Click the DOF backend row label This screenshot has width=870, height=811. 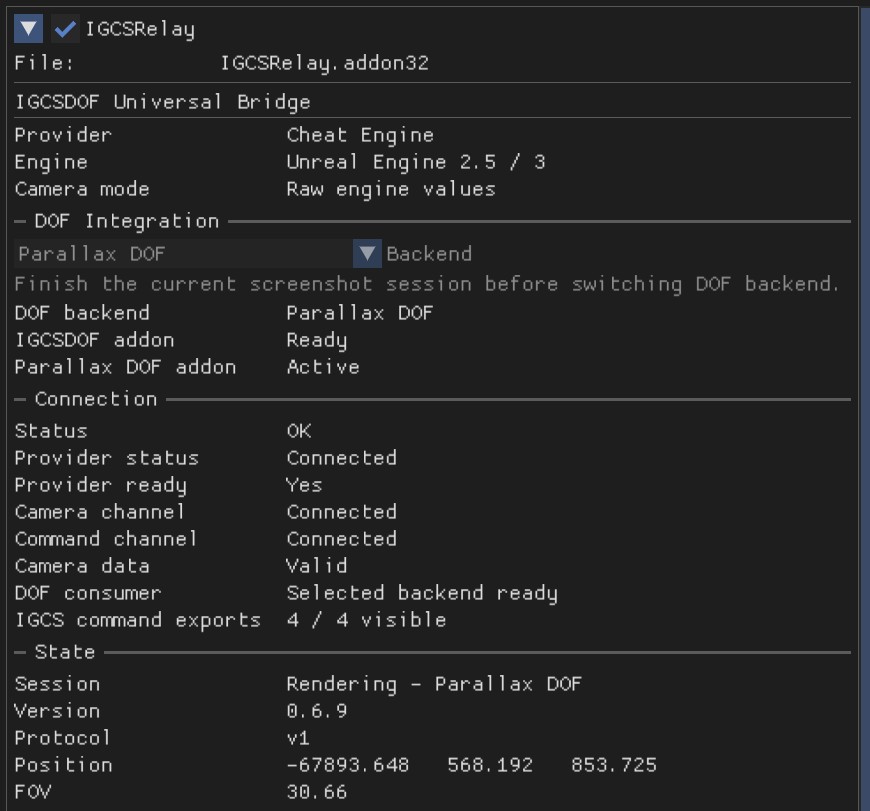(x=82, y=313)
